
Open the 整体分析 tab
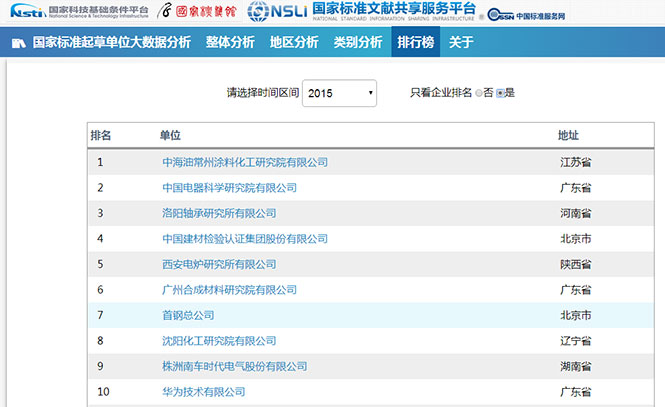coord(230,42)
